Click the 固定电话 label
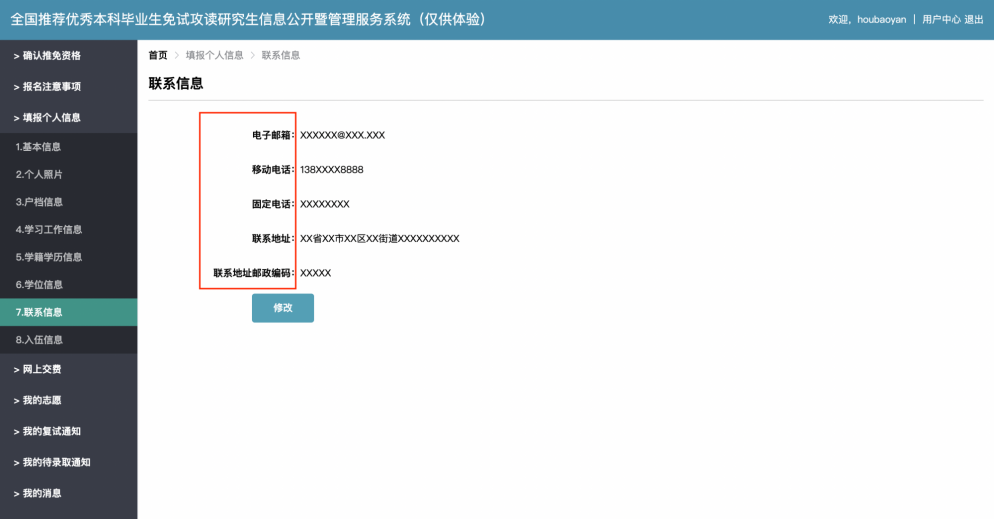Screen dimensions: 994x519 [x=273, y=204]
